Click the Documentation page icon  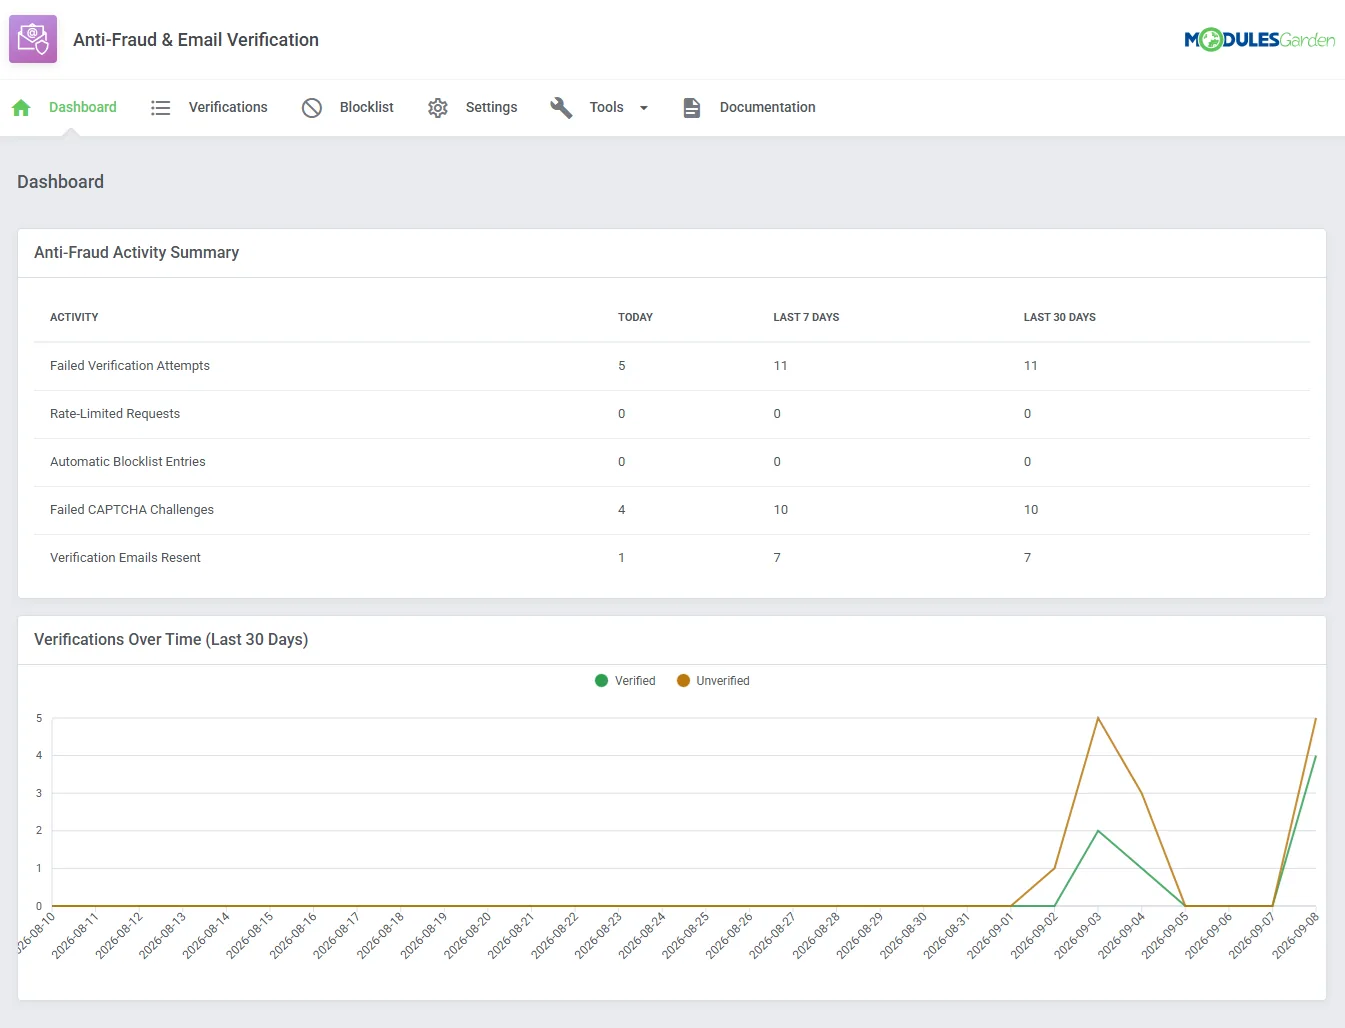[691, 108]
